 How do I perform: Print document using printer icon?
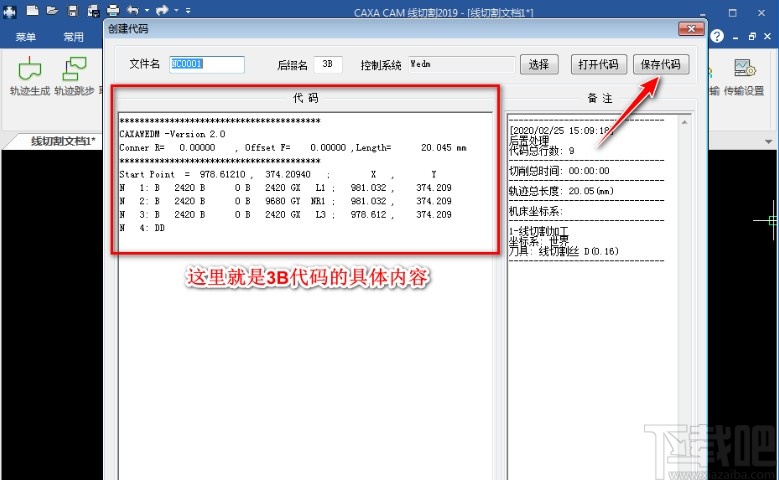pyautogui.click(x=113, y=10)
